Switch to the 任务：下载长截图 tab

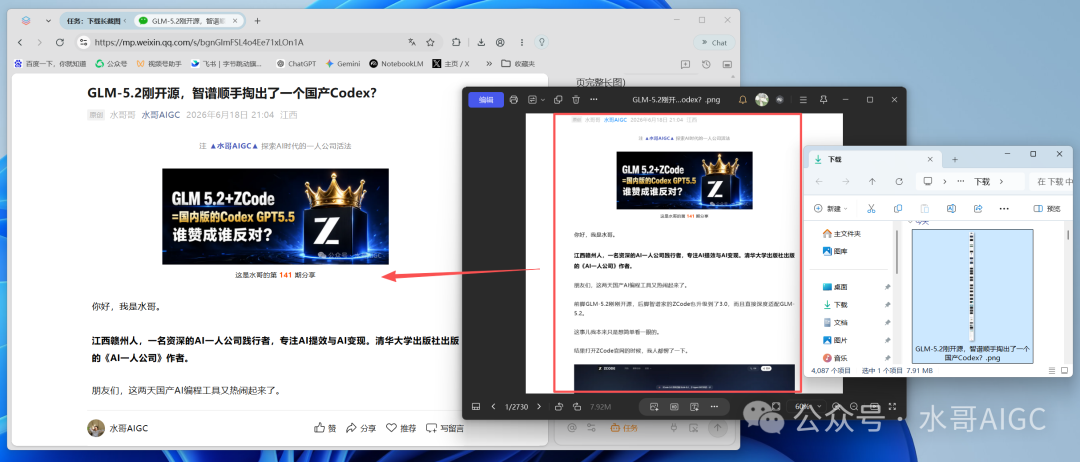click(95, 21)
